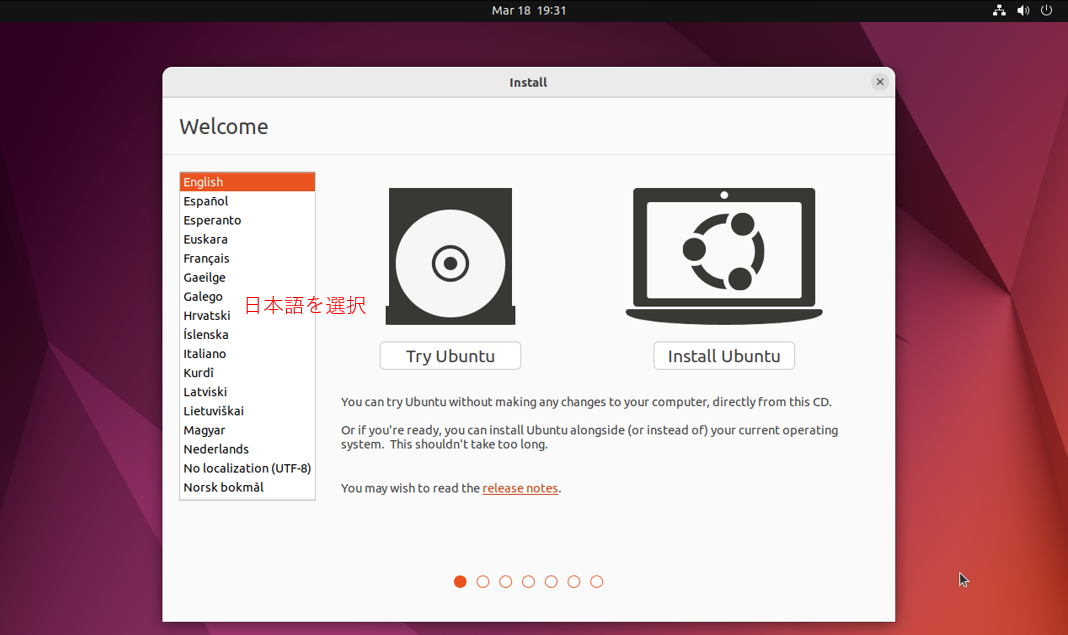Select No localization (UTF-8) option
The height and width of the screenshot is (635, 1068).
[247, 468]
